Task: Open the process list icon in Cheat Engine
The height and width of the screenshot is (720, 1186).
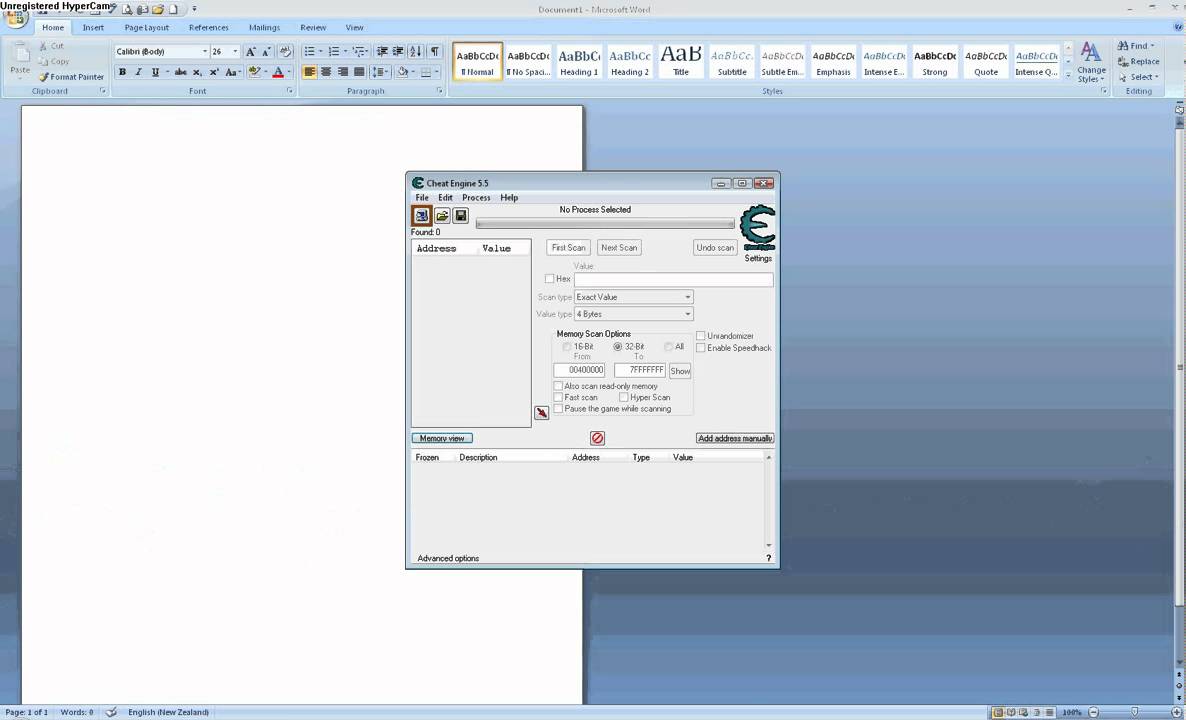Action: pos(421,216)
